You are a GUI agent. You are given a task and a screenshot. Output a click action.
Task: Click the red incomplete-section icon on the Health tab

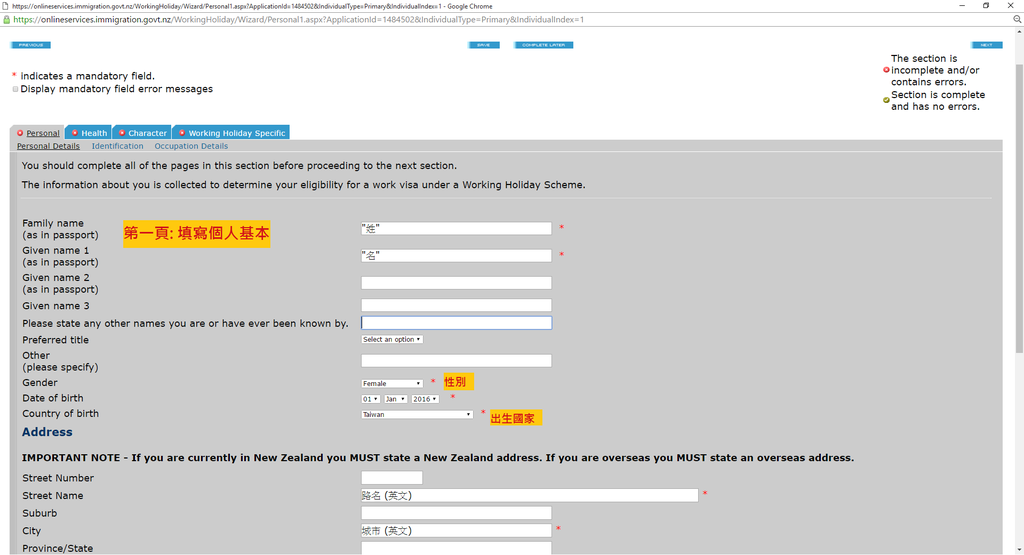[75, 133]
